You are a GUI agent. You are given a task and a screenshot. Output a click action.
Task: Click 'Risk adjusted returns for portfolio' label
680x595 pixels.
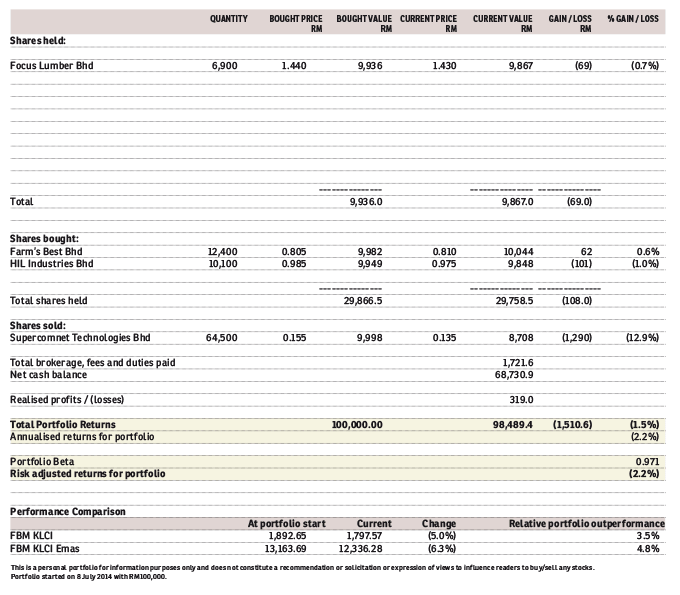pos(88,474)
